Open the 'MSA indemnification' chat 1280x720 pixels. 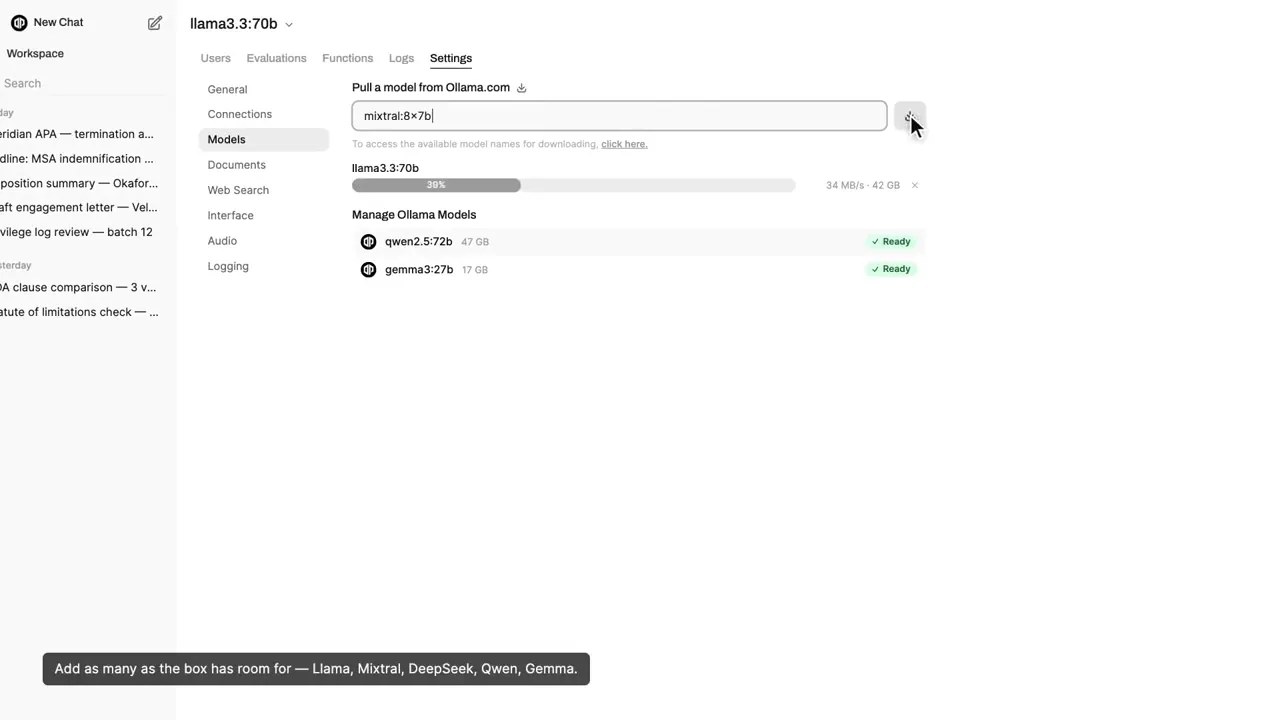click(x=78, y=159)
